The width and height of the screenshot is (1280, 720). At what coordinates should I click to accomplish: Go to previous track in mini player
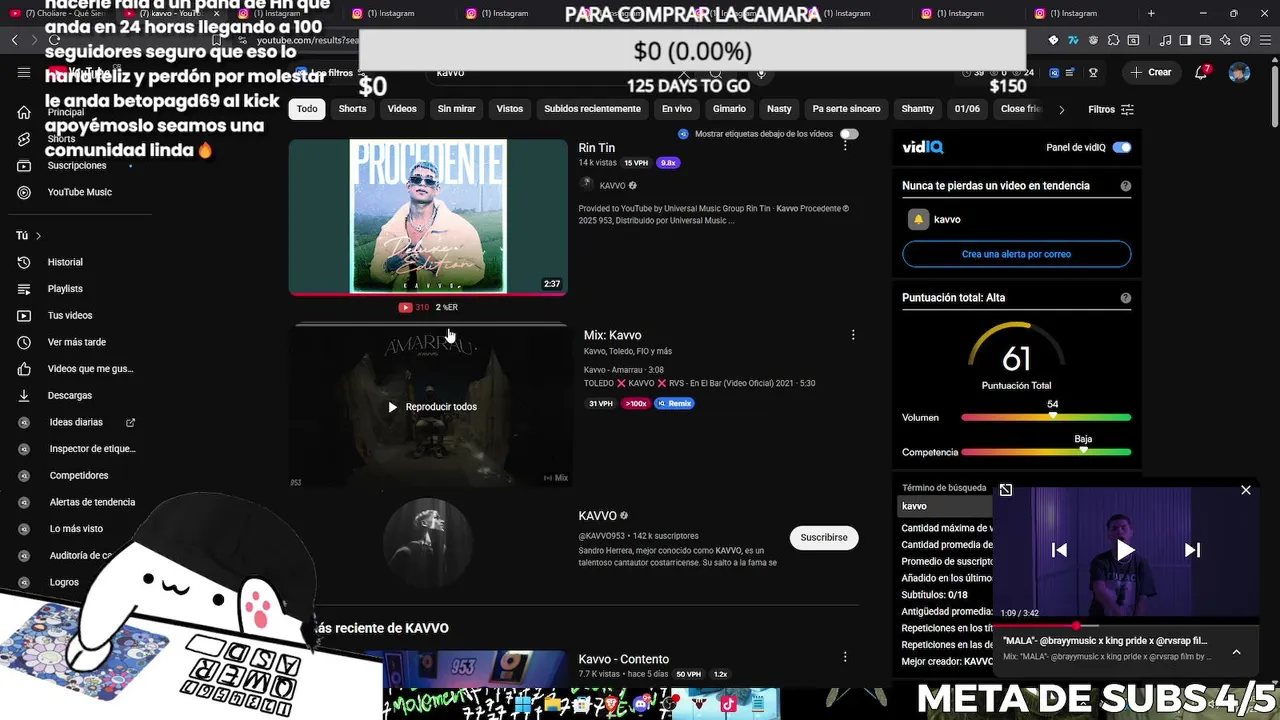click(x=1059, y=550)
